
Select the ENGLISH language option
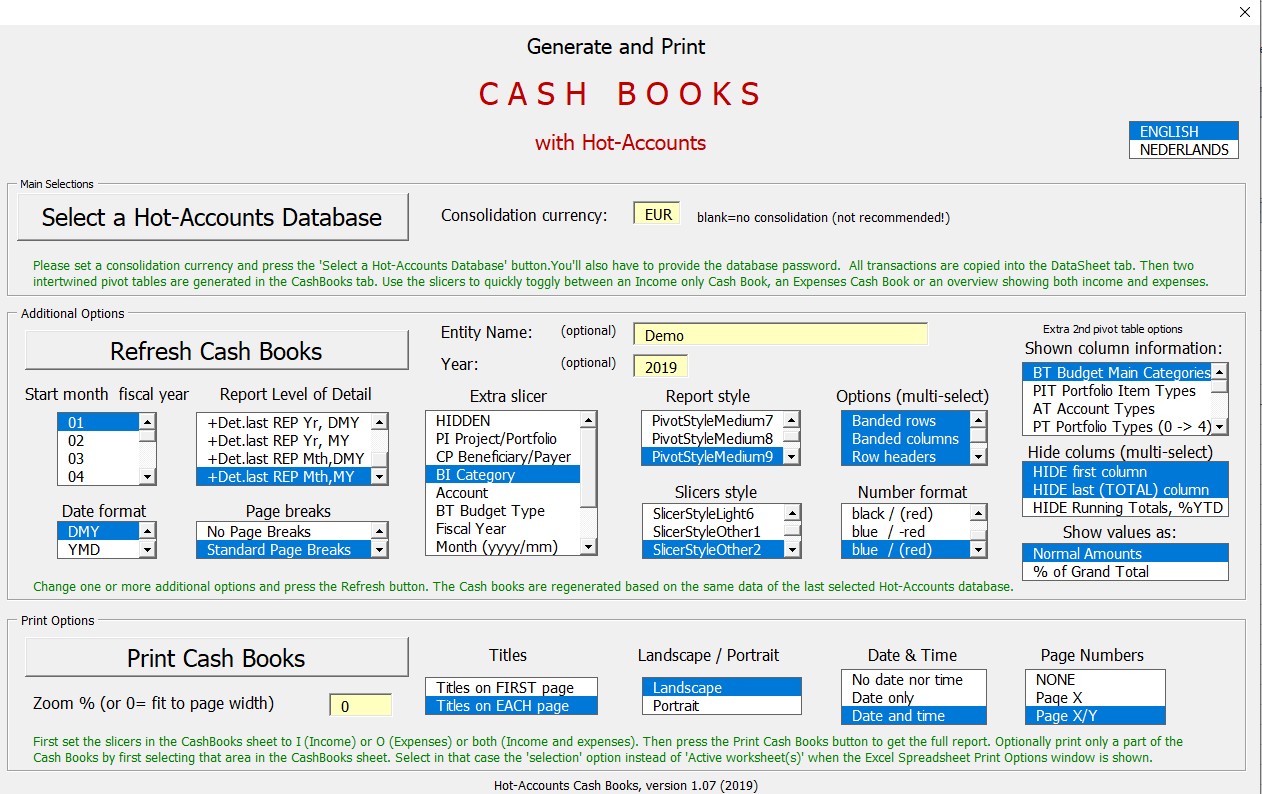[x=1184, y=131]
